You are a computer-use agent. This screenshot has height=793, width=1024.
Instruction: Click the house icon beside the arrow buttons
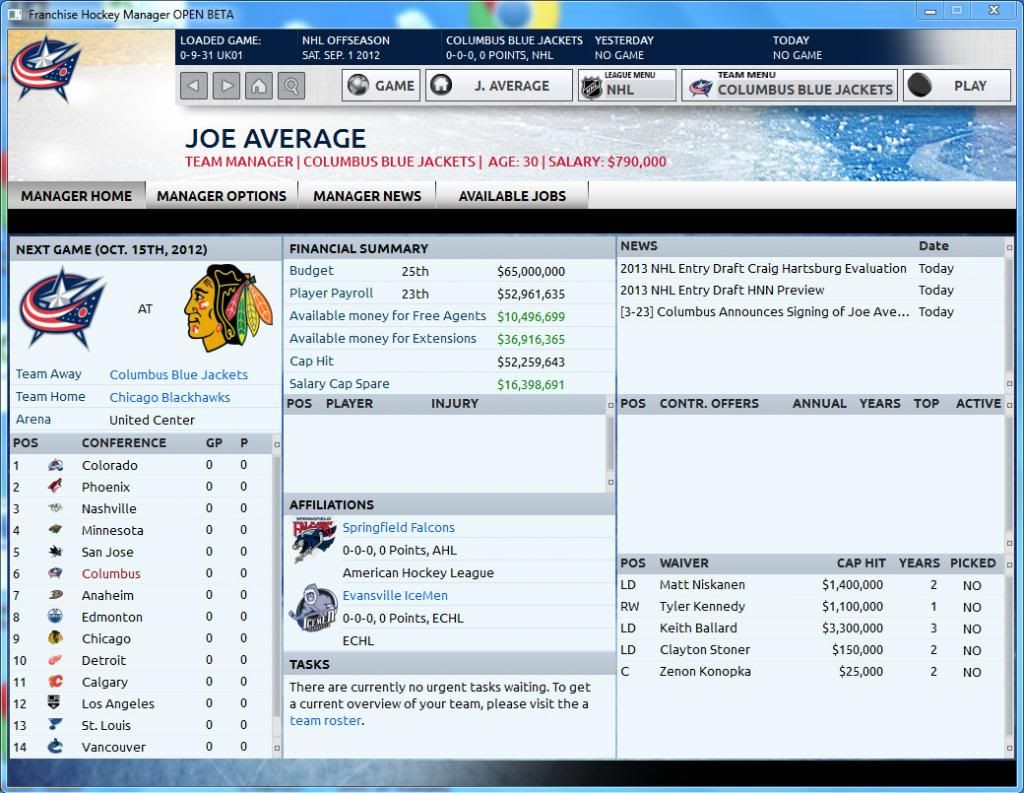pos(259,86)
